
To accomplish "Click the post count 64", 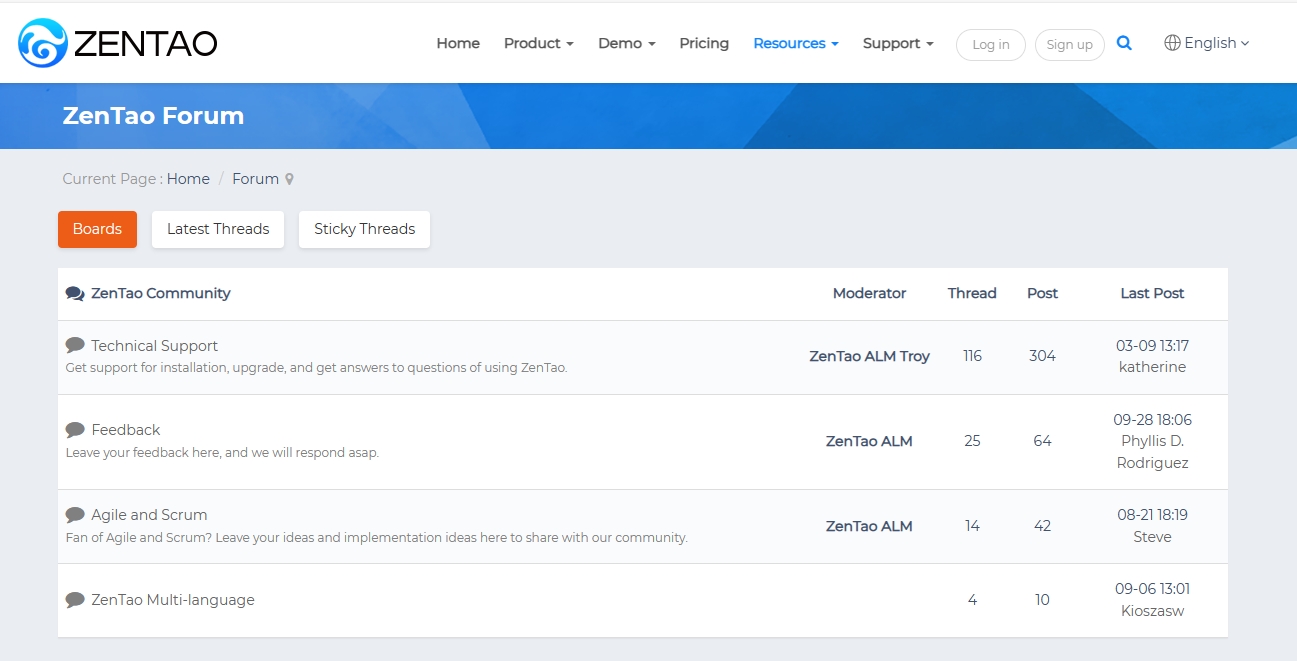I will [1042, 441].
